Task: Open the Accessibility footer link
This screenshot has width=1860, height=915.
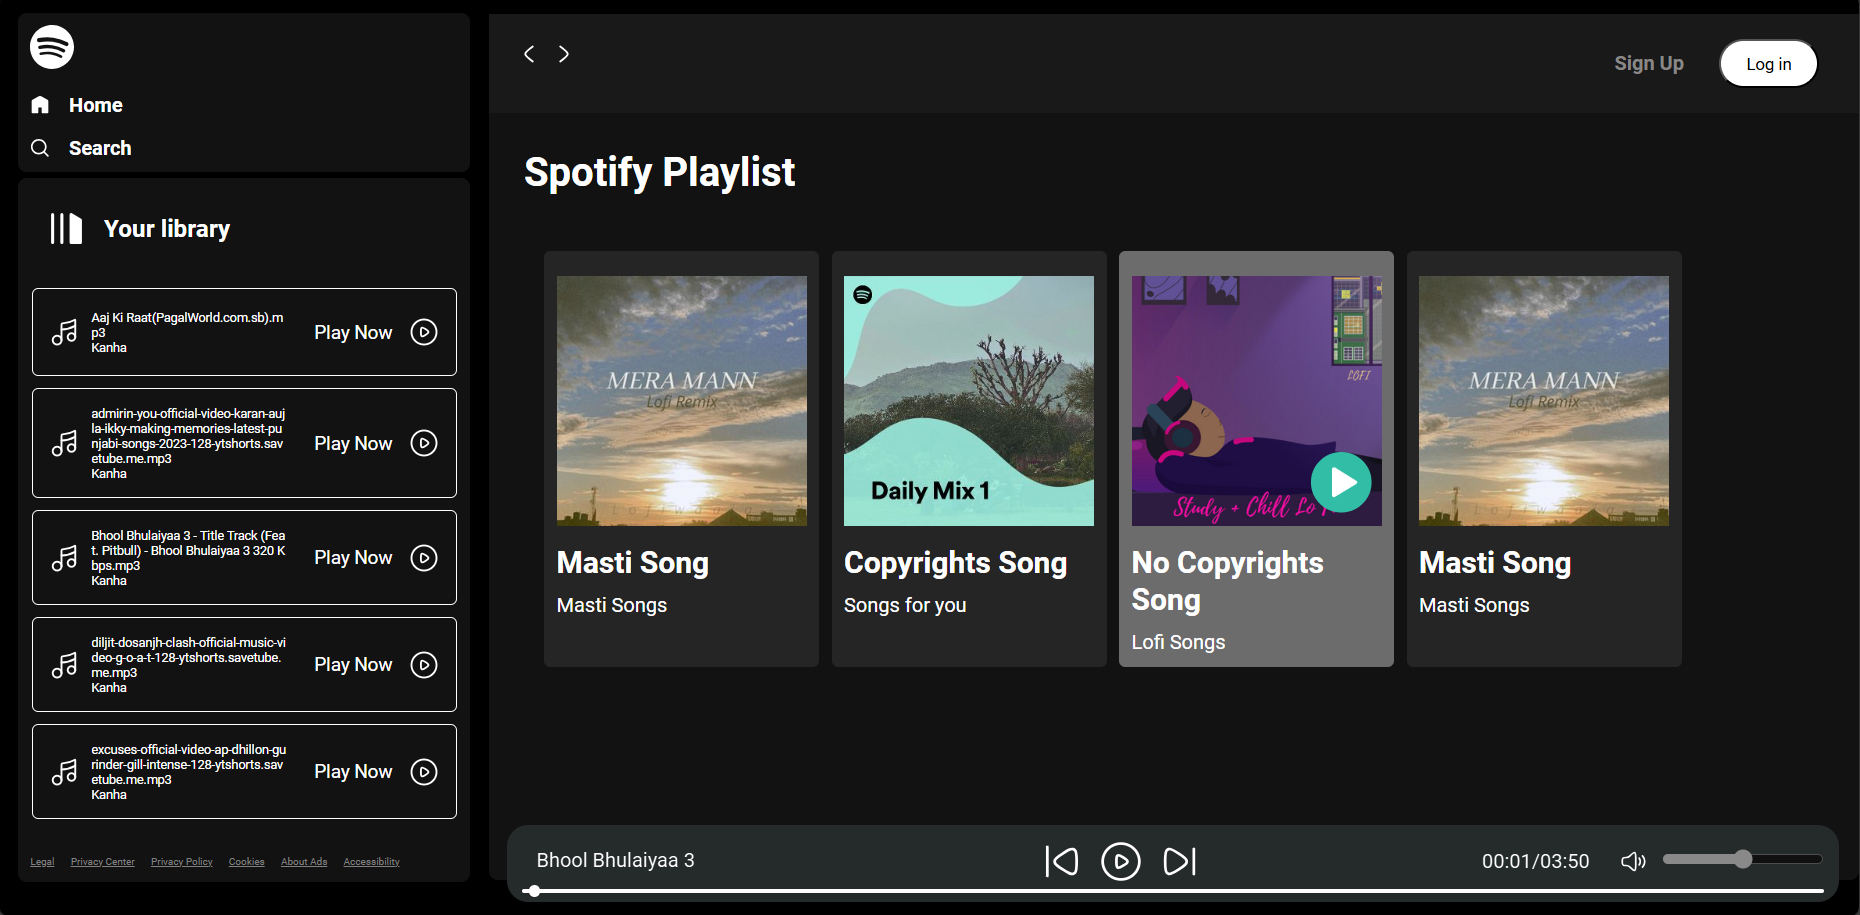Action: point(371,862)
